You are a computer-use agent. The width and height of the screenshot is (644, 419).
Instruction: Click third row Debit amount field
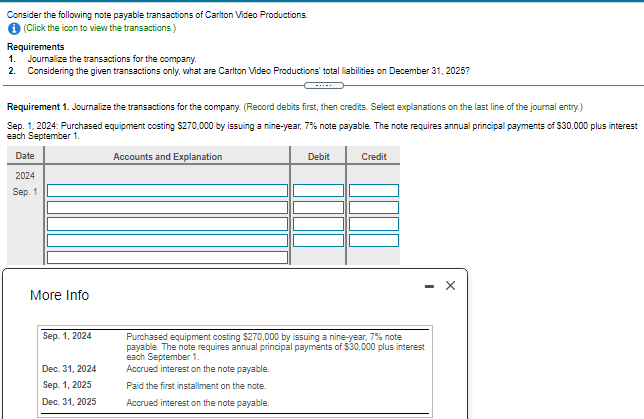(318, 224)
